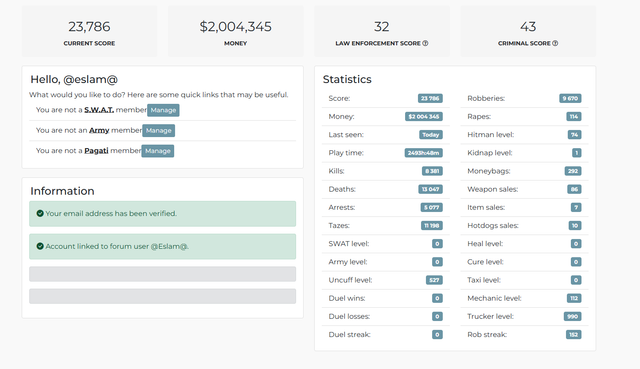
Task: Click the email verified checkmark icon
Action: (x=40, y=213)
